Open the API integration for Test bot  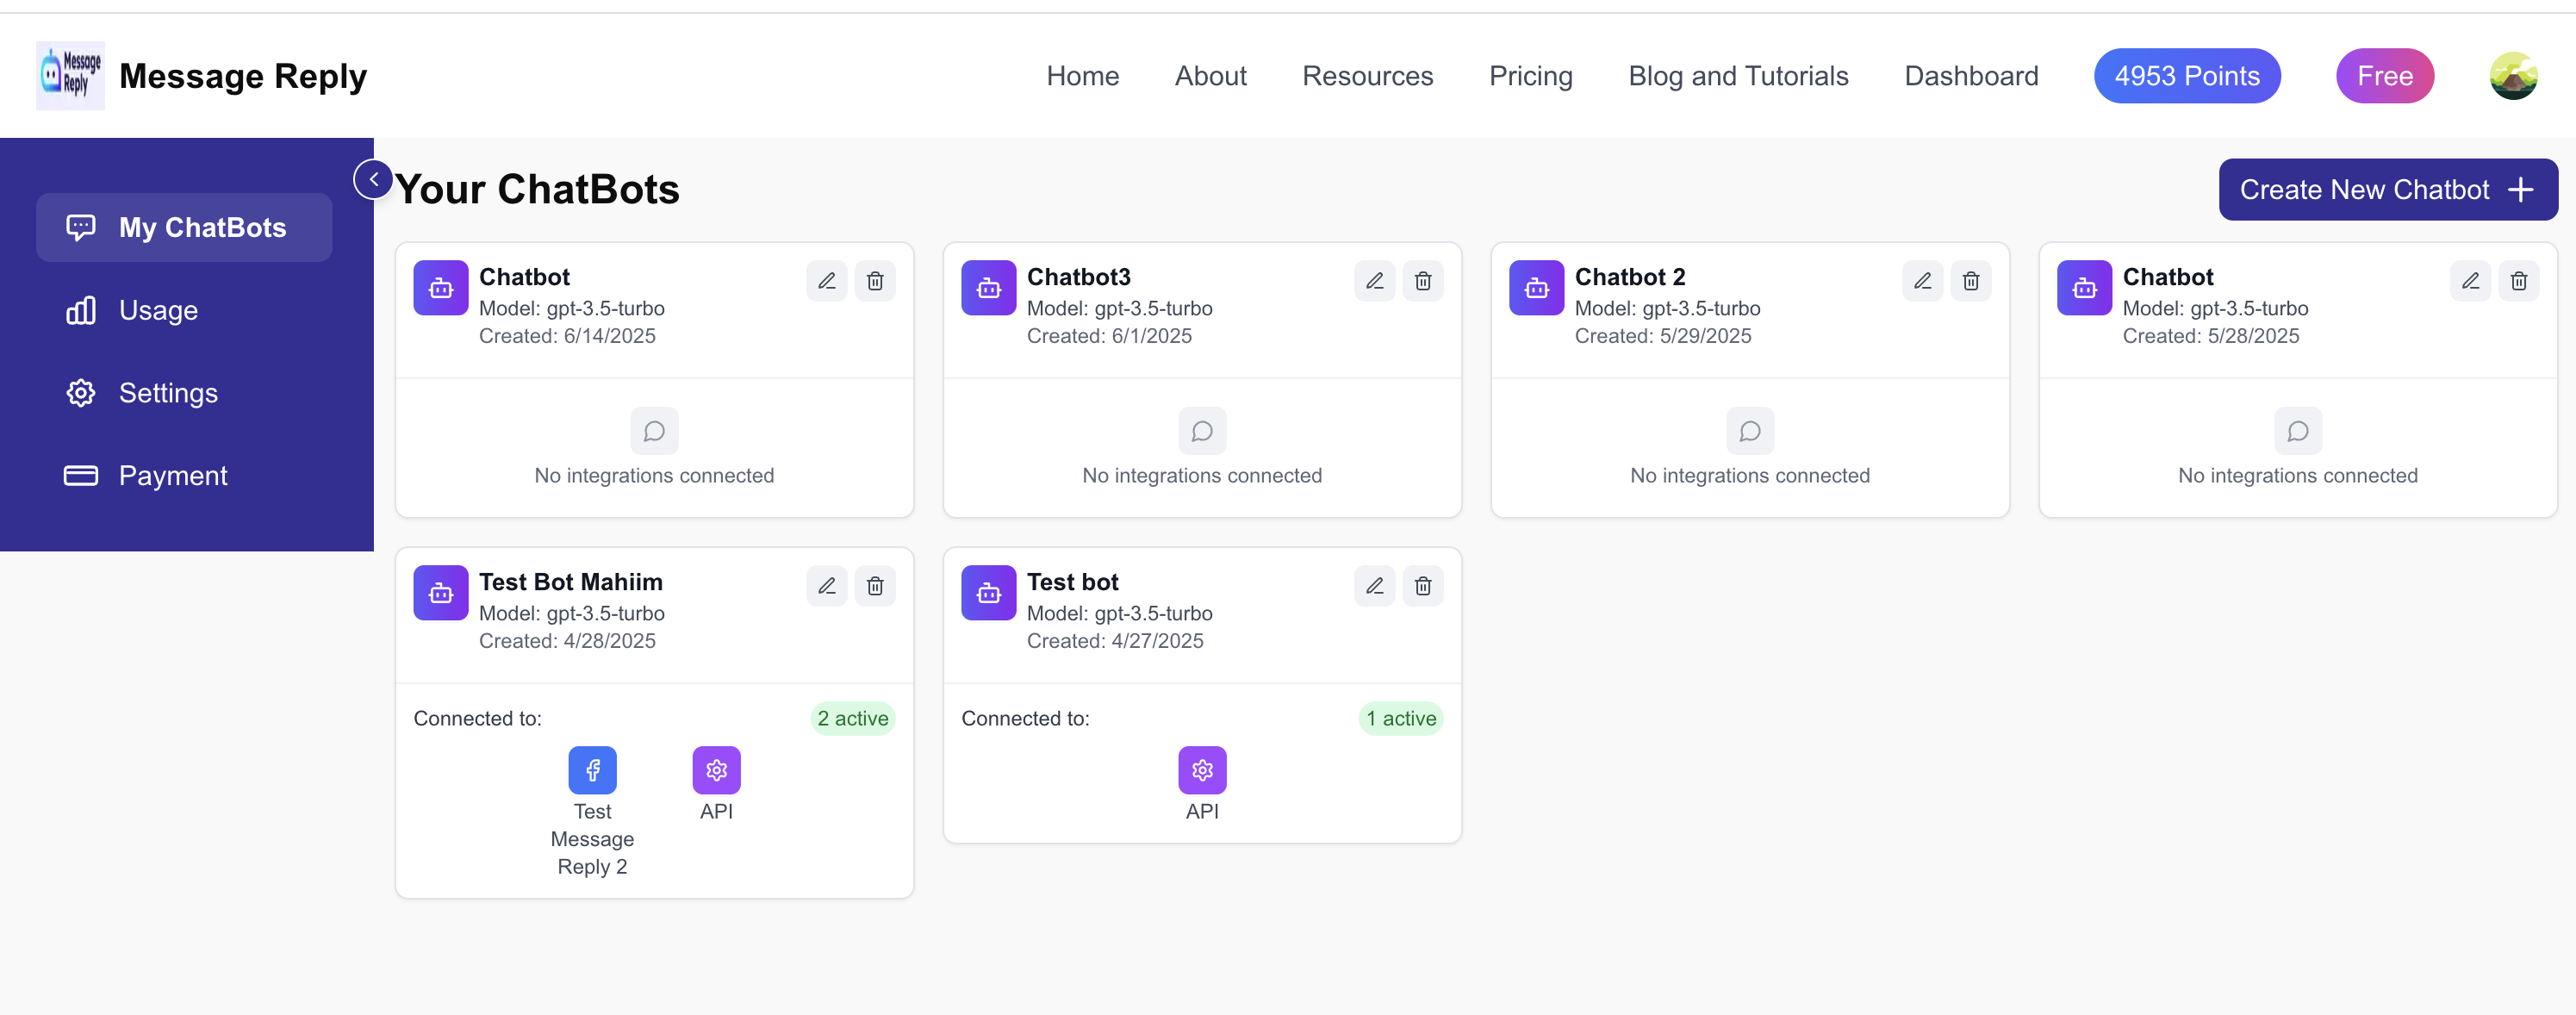click(x=1202, y=770)
